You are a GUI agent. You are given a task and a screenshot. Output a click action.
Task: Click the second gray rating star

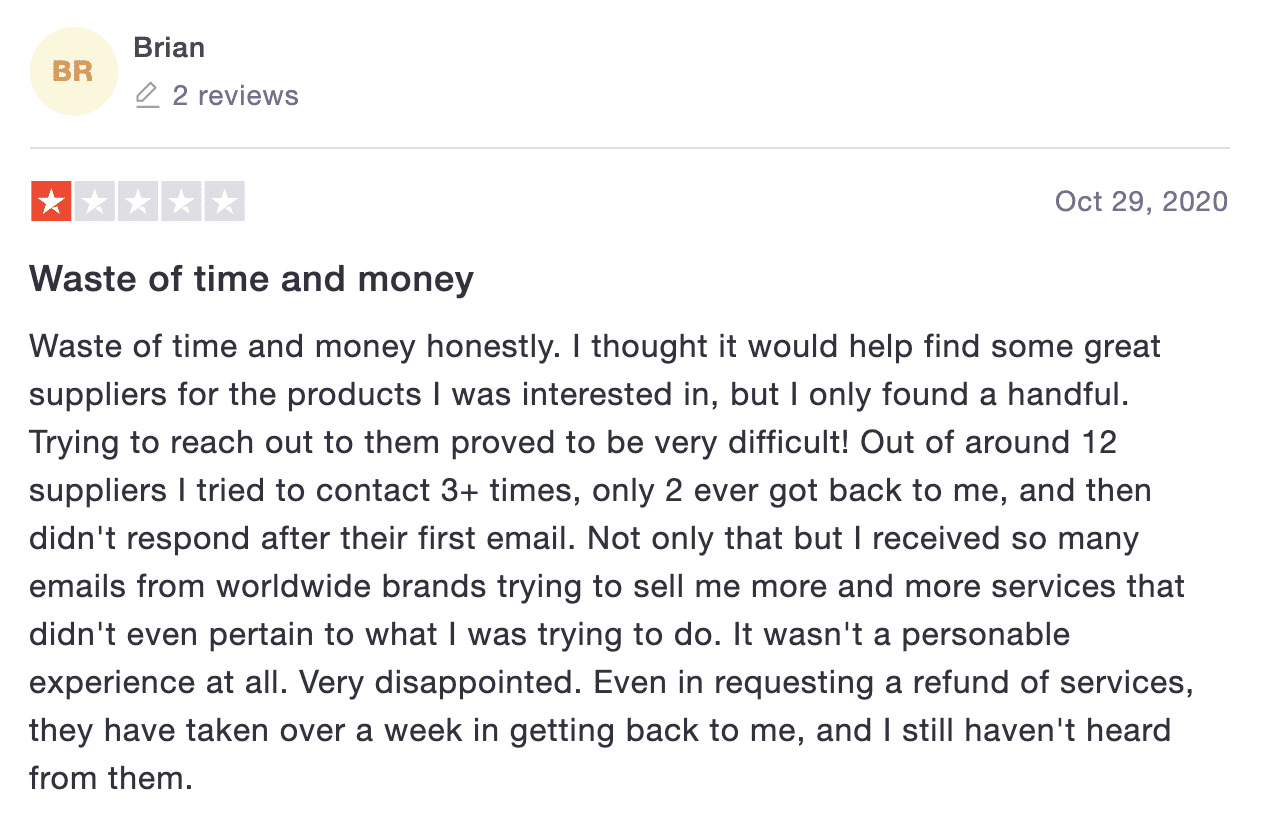[x=94, y=202]
